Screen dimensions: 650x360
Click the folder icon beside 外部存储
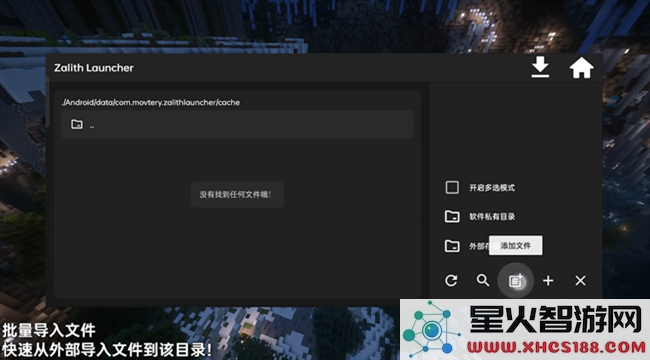click(452, 246)
